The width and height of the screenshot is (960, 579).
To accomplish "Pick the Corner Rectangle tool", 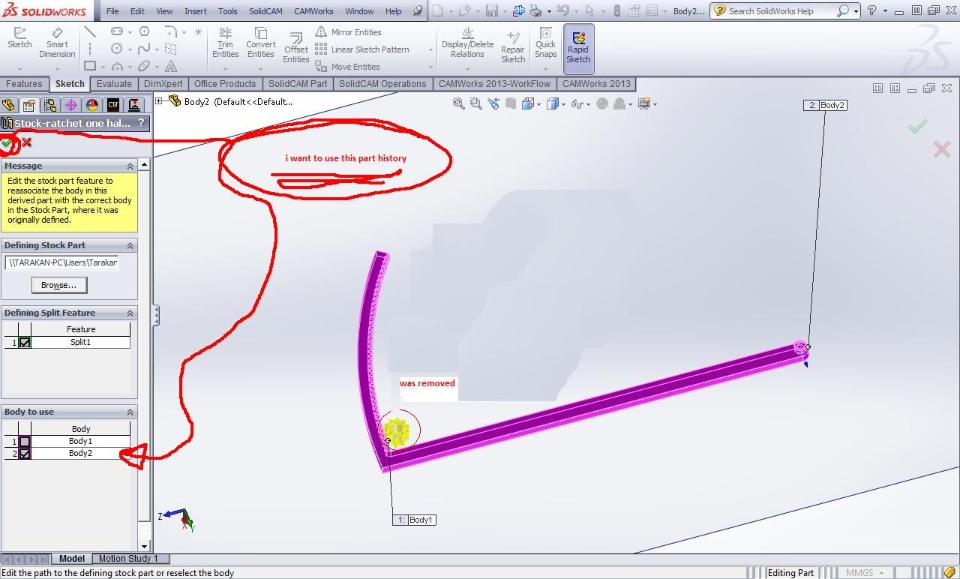I will [x=90, y=65].
